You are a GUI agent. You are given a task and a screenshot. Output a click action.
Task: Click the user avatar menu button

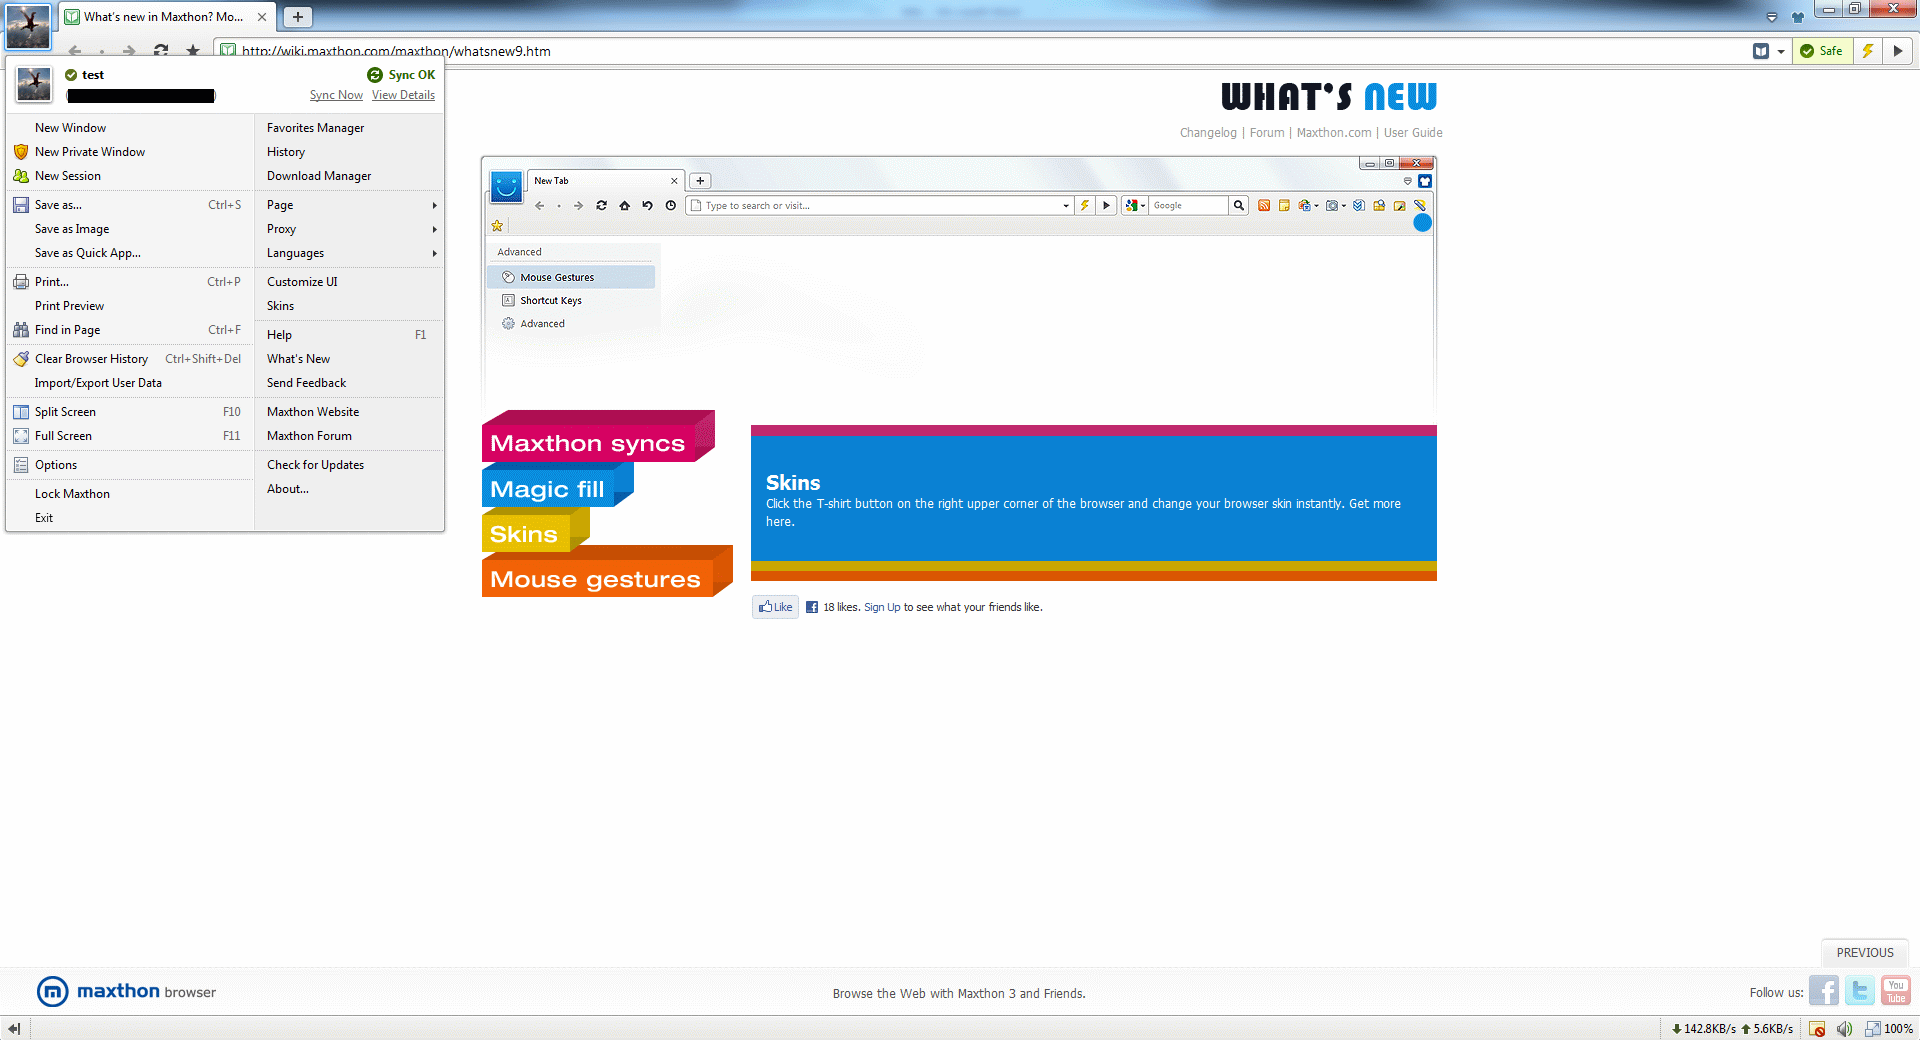pos(28,26)
